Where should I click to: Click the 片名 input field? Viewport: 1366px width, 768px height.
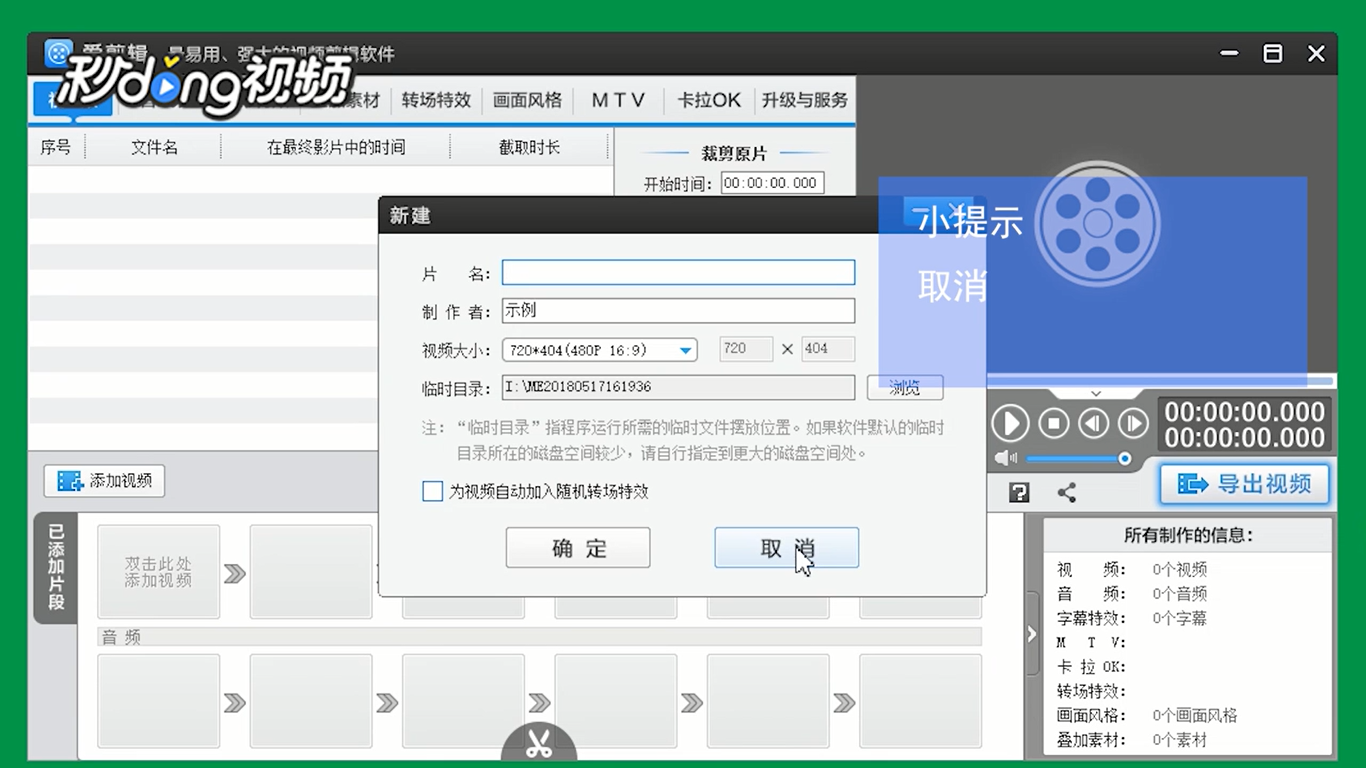pyautogui.click(x=677, y=271)
